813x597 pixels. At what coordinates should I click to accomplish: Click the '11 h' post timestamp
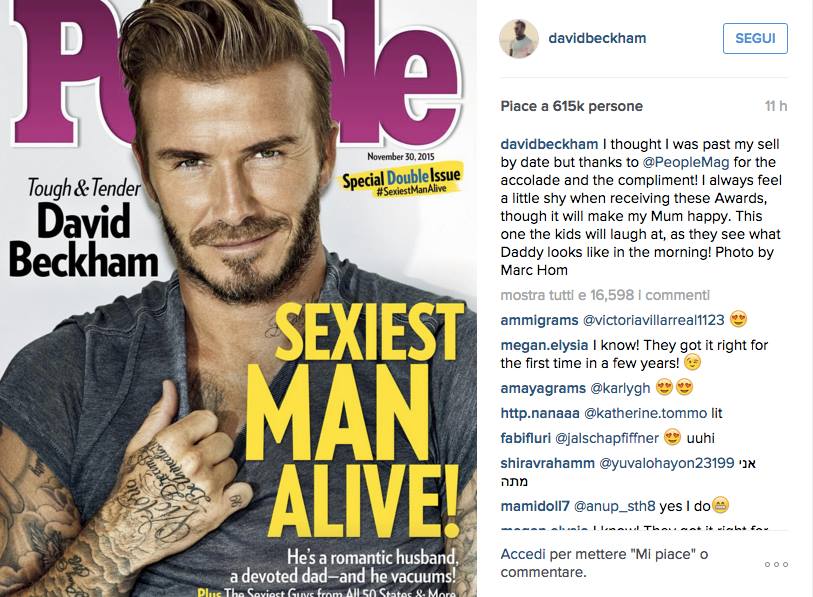pos(776,106)
